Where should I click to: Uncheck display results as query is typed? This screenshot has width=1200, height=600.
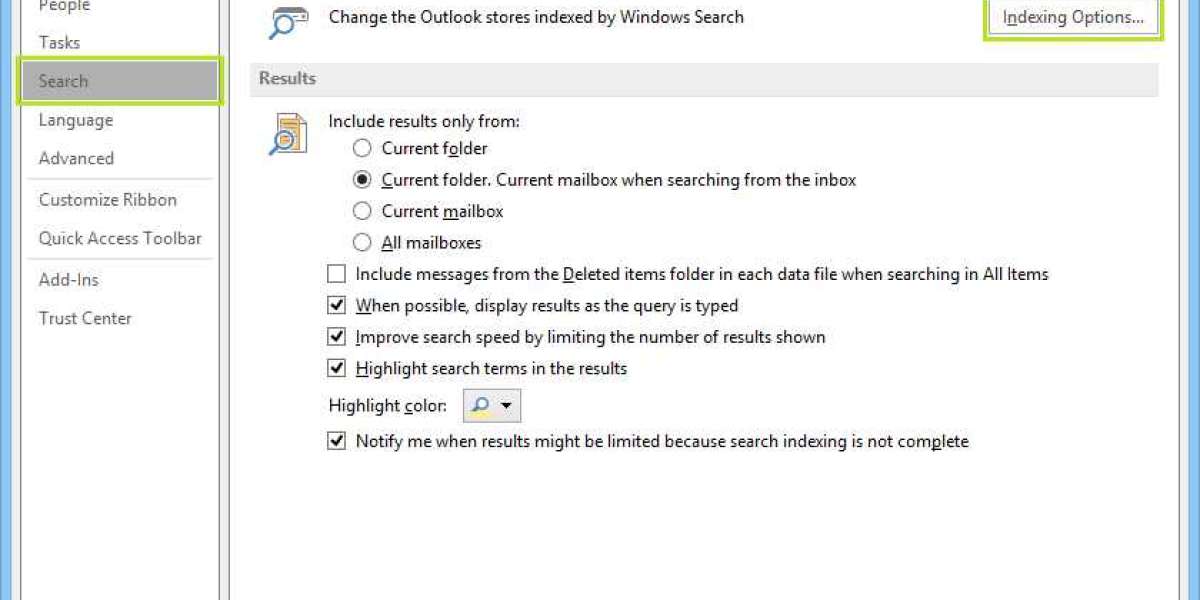pyautogui.click(x=337, y=305)
